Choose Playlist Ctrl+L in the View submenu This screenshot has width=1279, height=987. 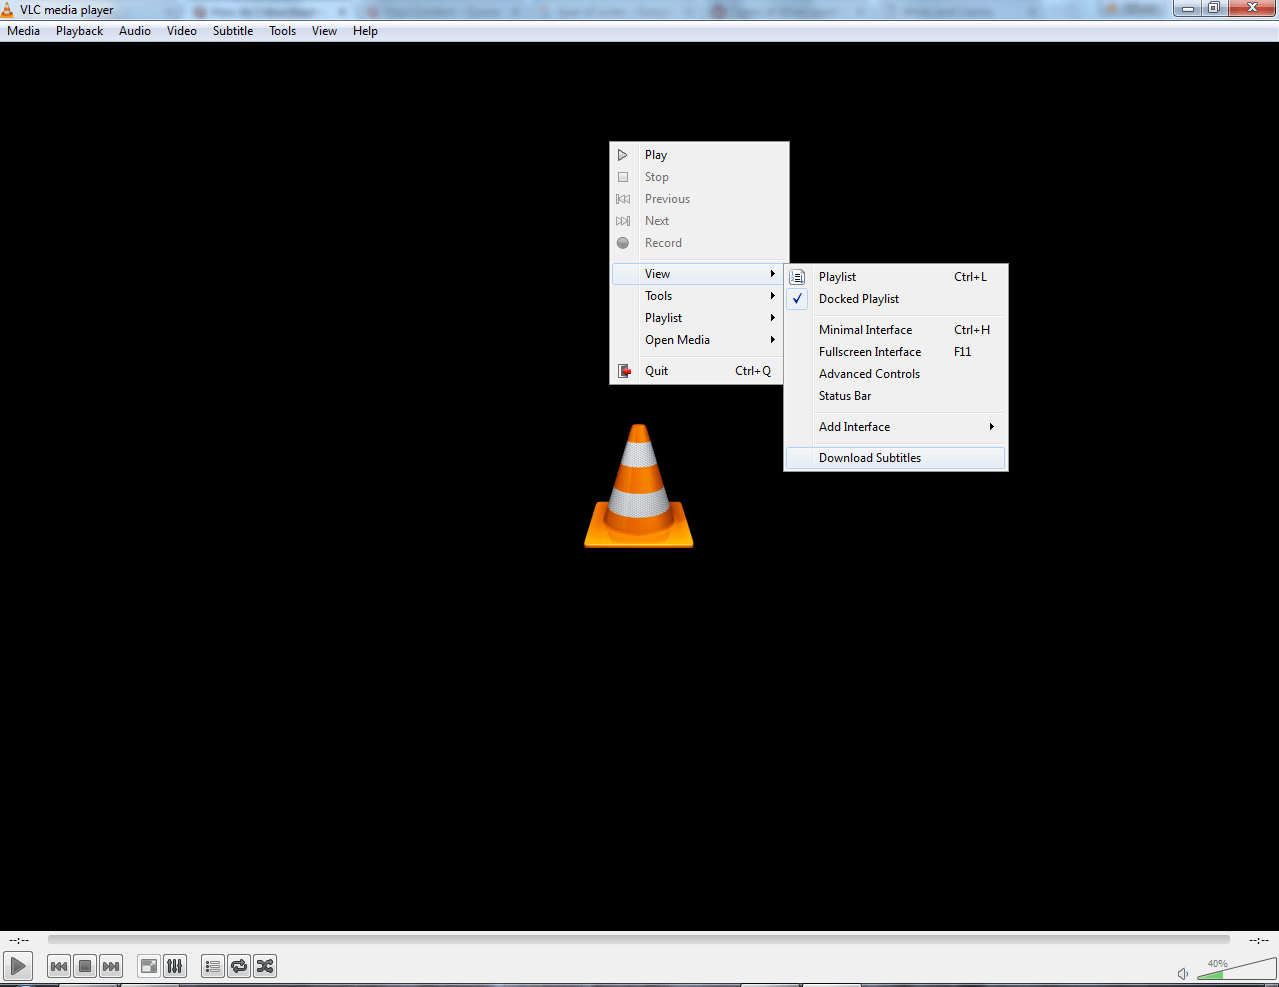tap(895, 277)
